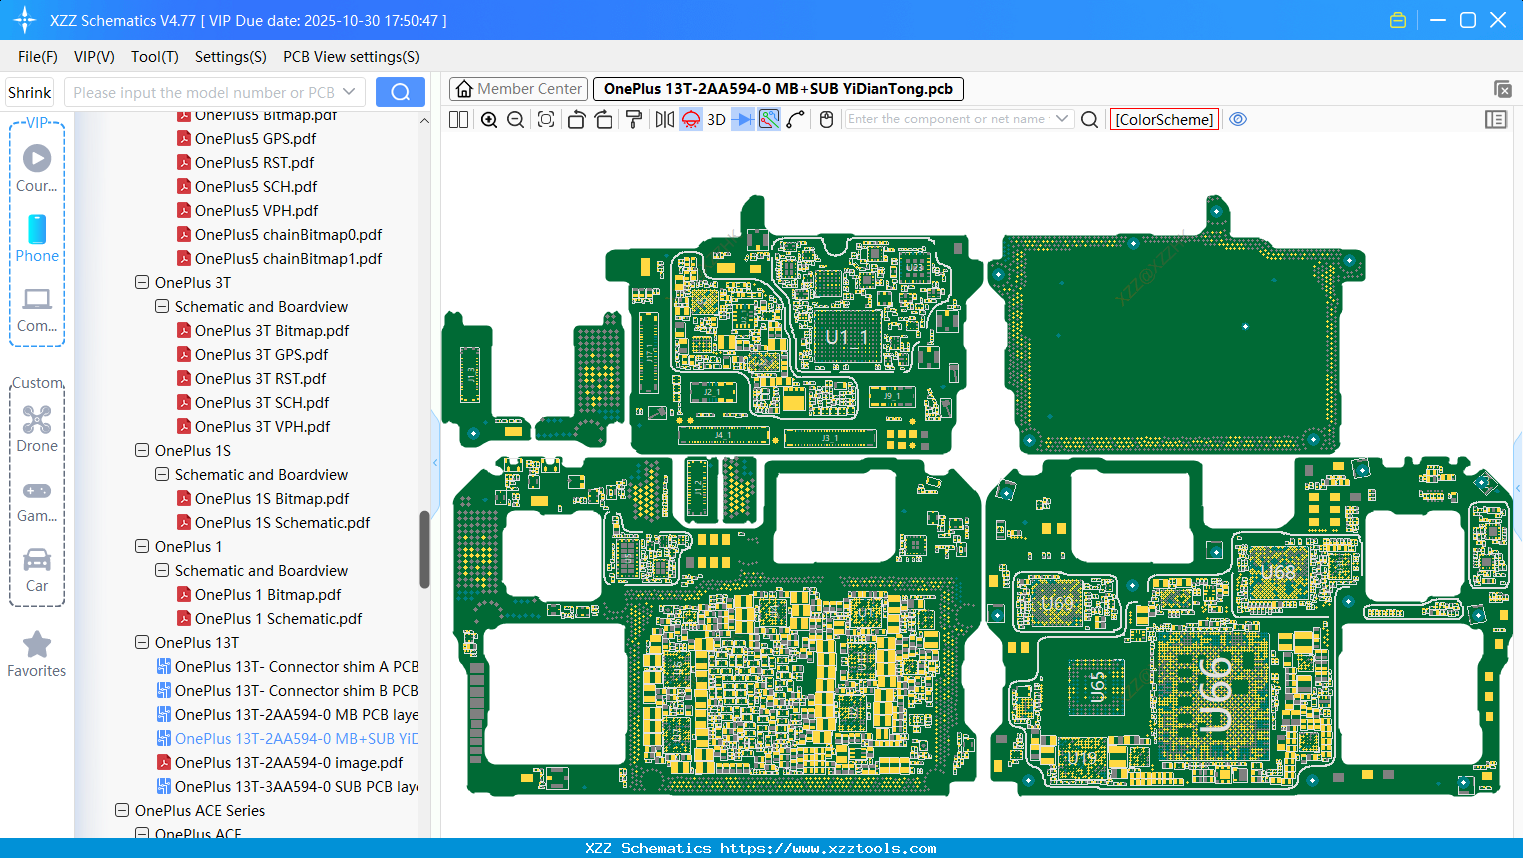Collapse the OnePlus 3T tree node
This screenshot has width=1523, height=858.
click(x=142, y=283)
